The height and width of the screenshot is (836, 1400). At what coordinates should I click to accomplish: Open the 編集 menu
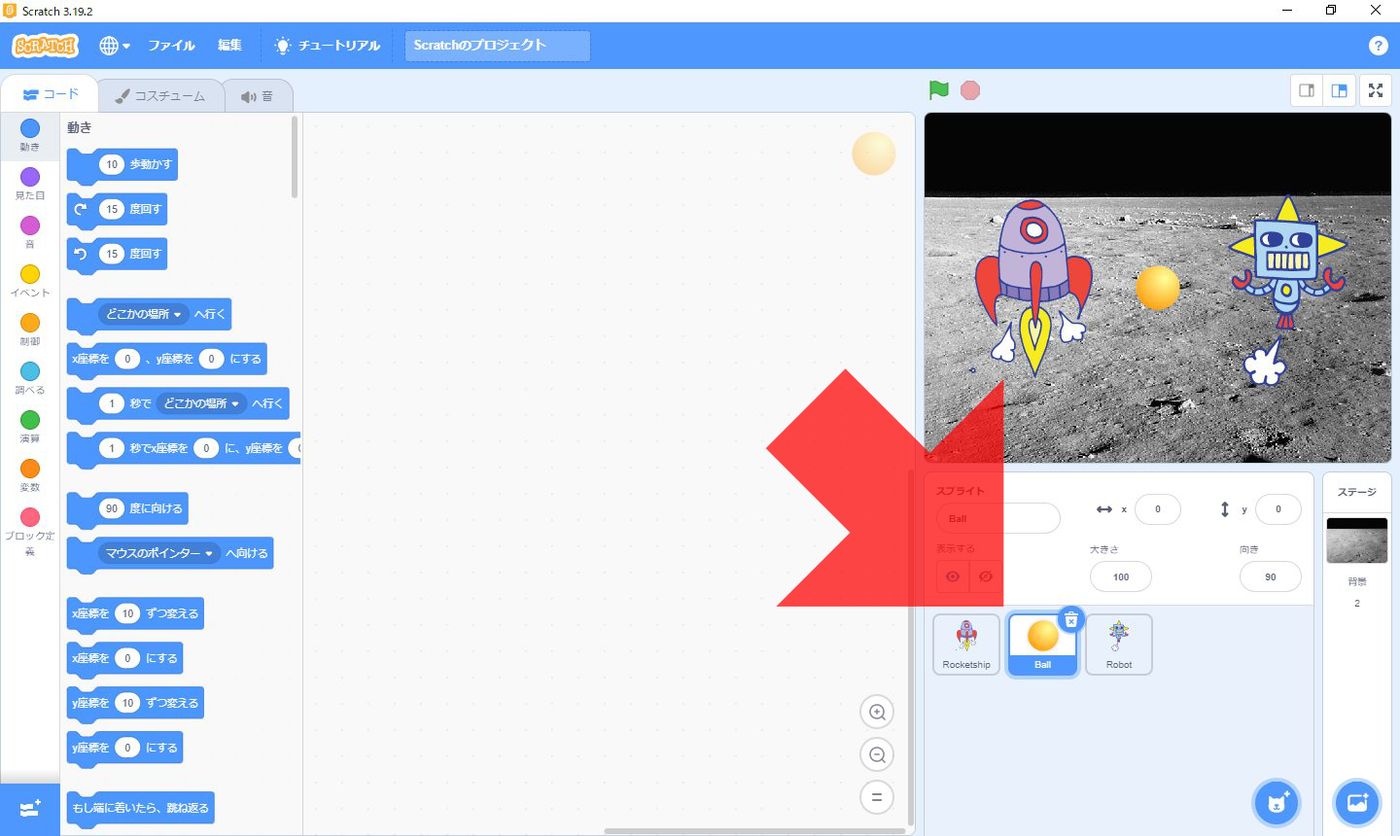pyautogui.click(x=230, y=46)
